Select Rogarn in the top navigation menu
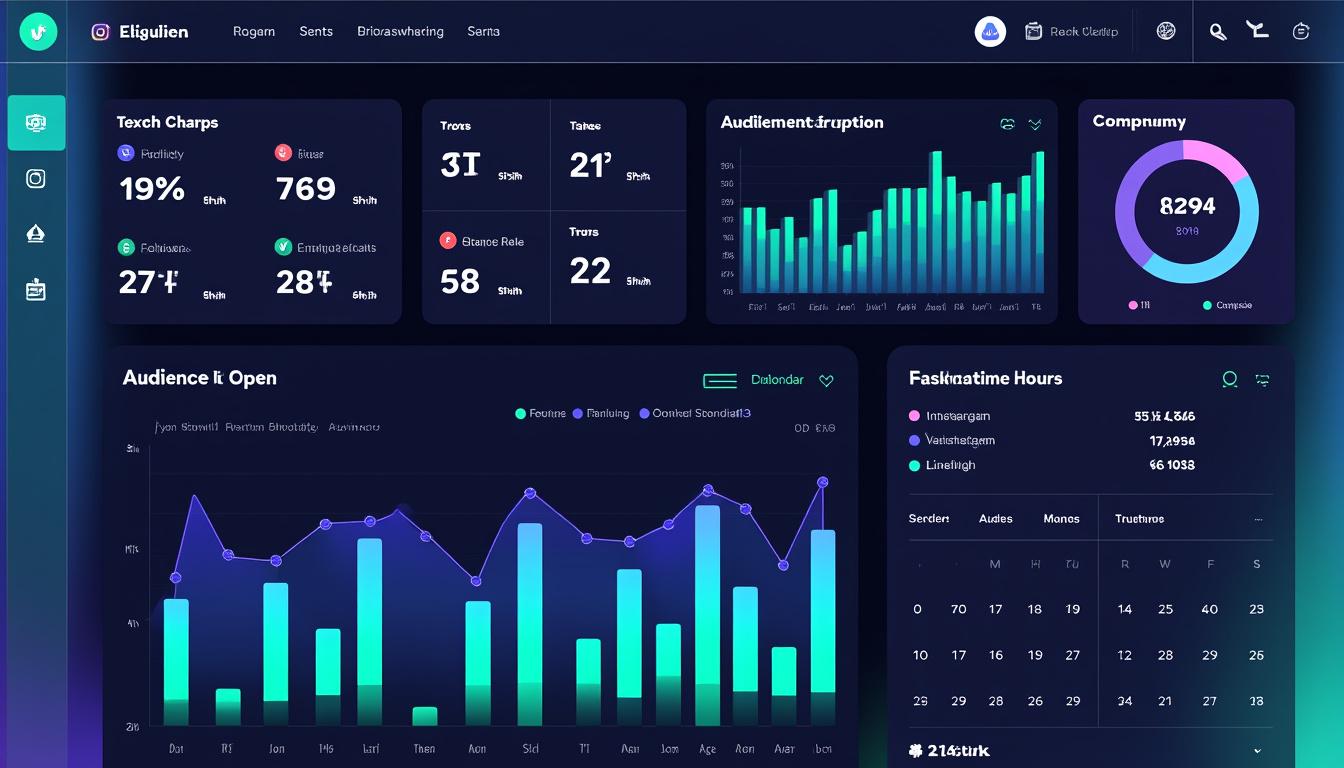Viewport: 1344px width, 768px height. coord(253,31)
